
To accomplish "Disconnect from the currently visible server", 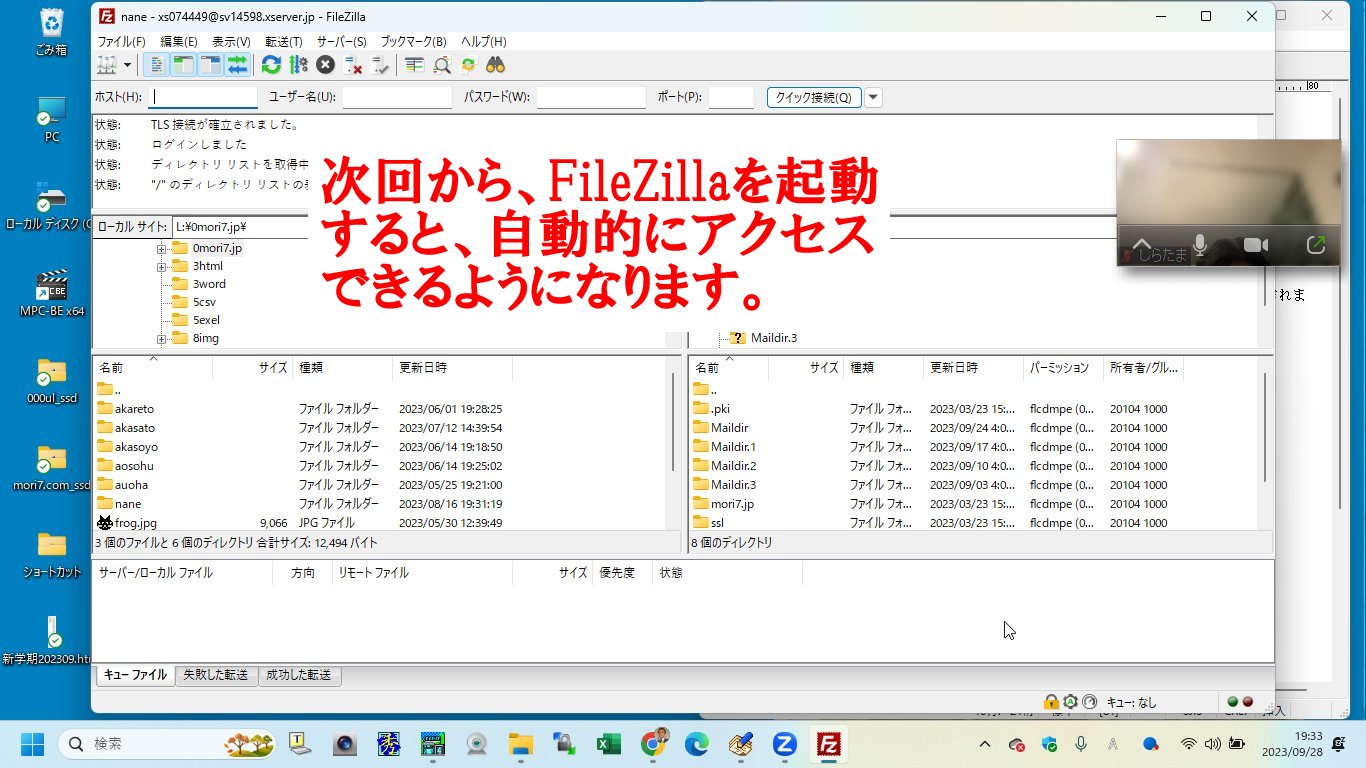I will (x=353, y=65).
